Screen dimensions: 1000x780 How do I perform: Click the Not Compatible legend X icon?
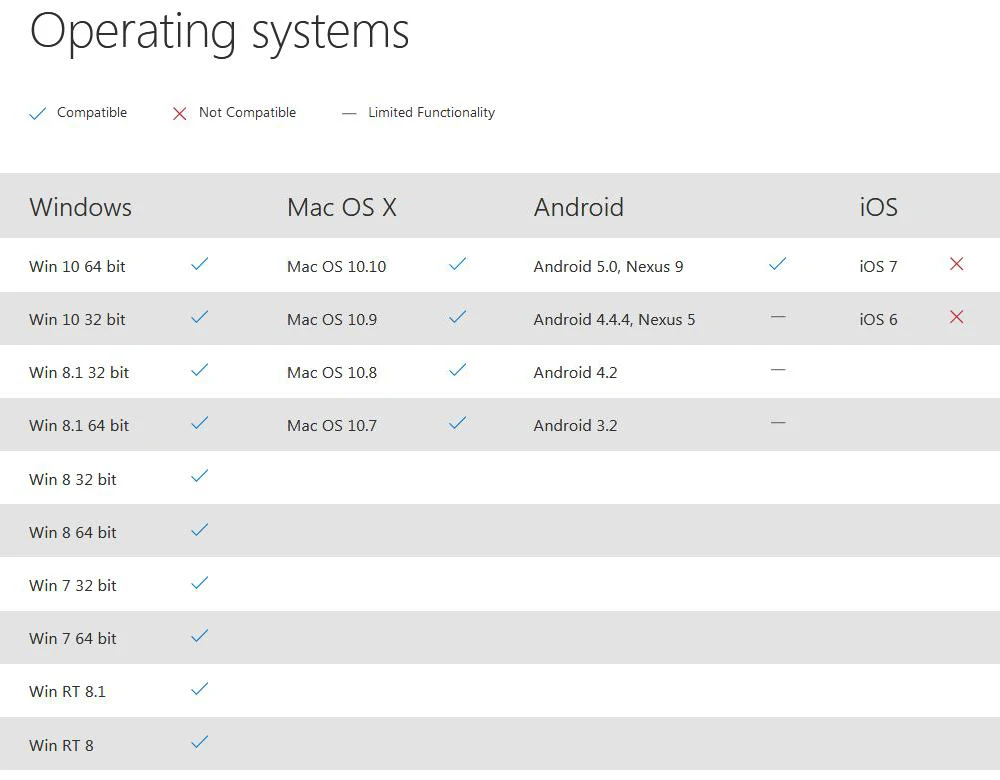click(x=180, y=114)
